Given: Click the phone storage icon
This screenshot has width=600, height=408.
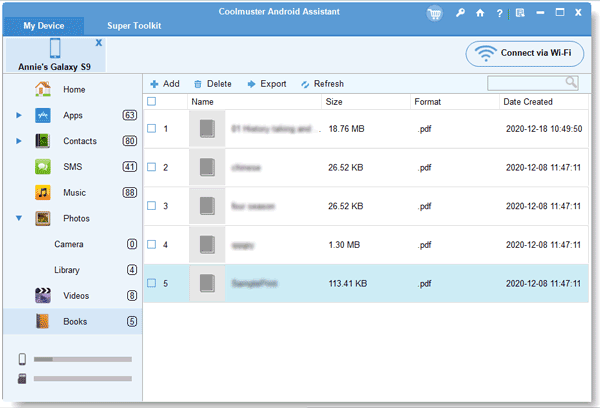Looking at the screenshot, I should pyautogui.click(x=22, y=359).
